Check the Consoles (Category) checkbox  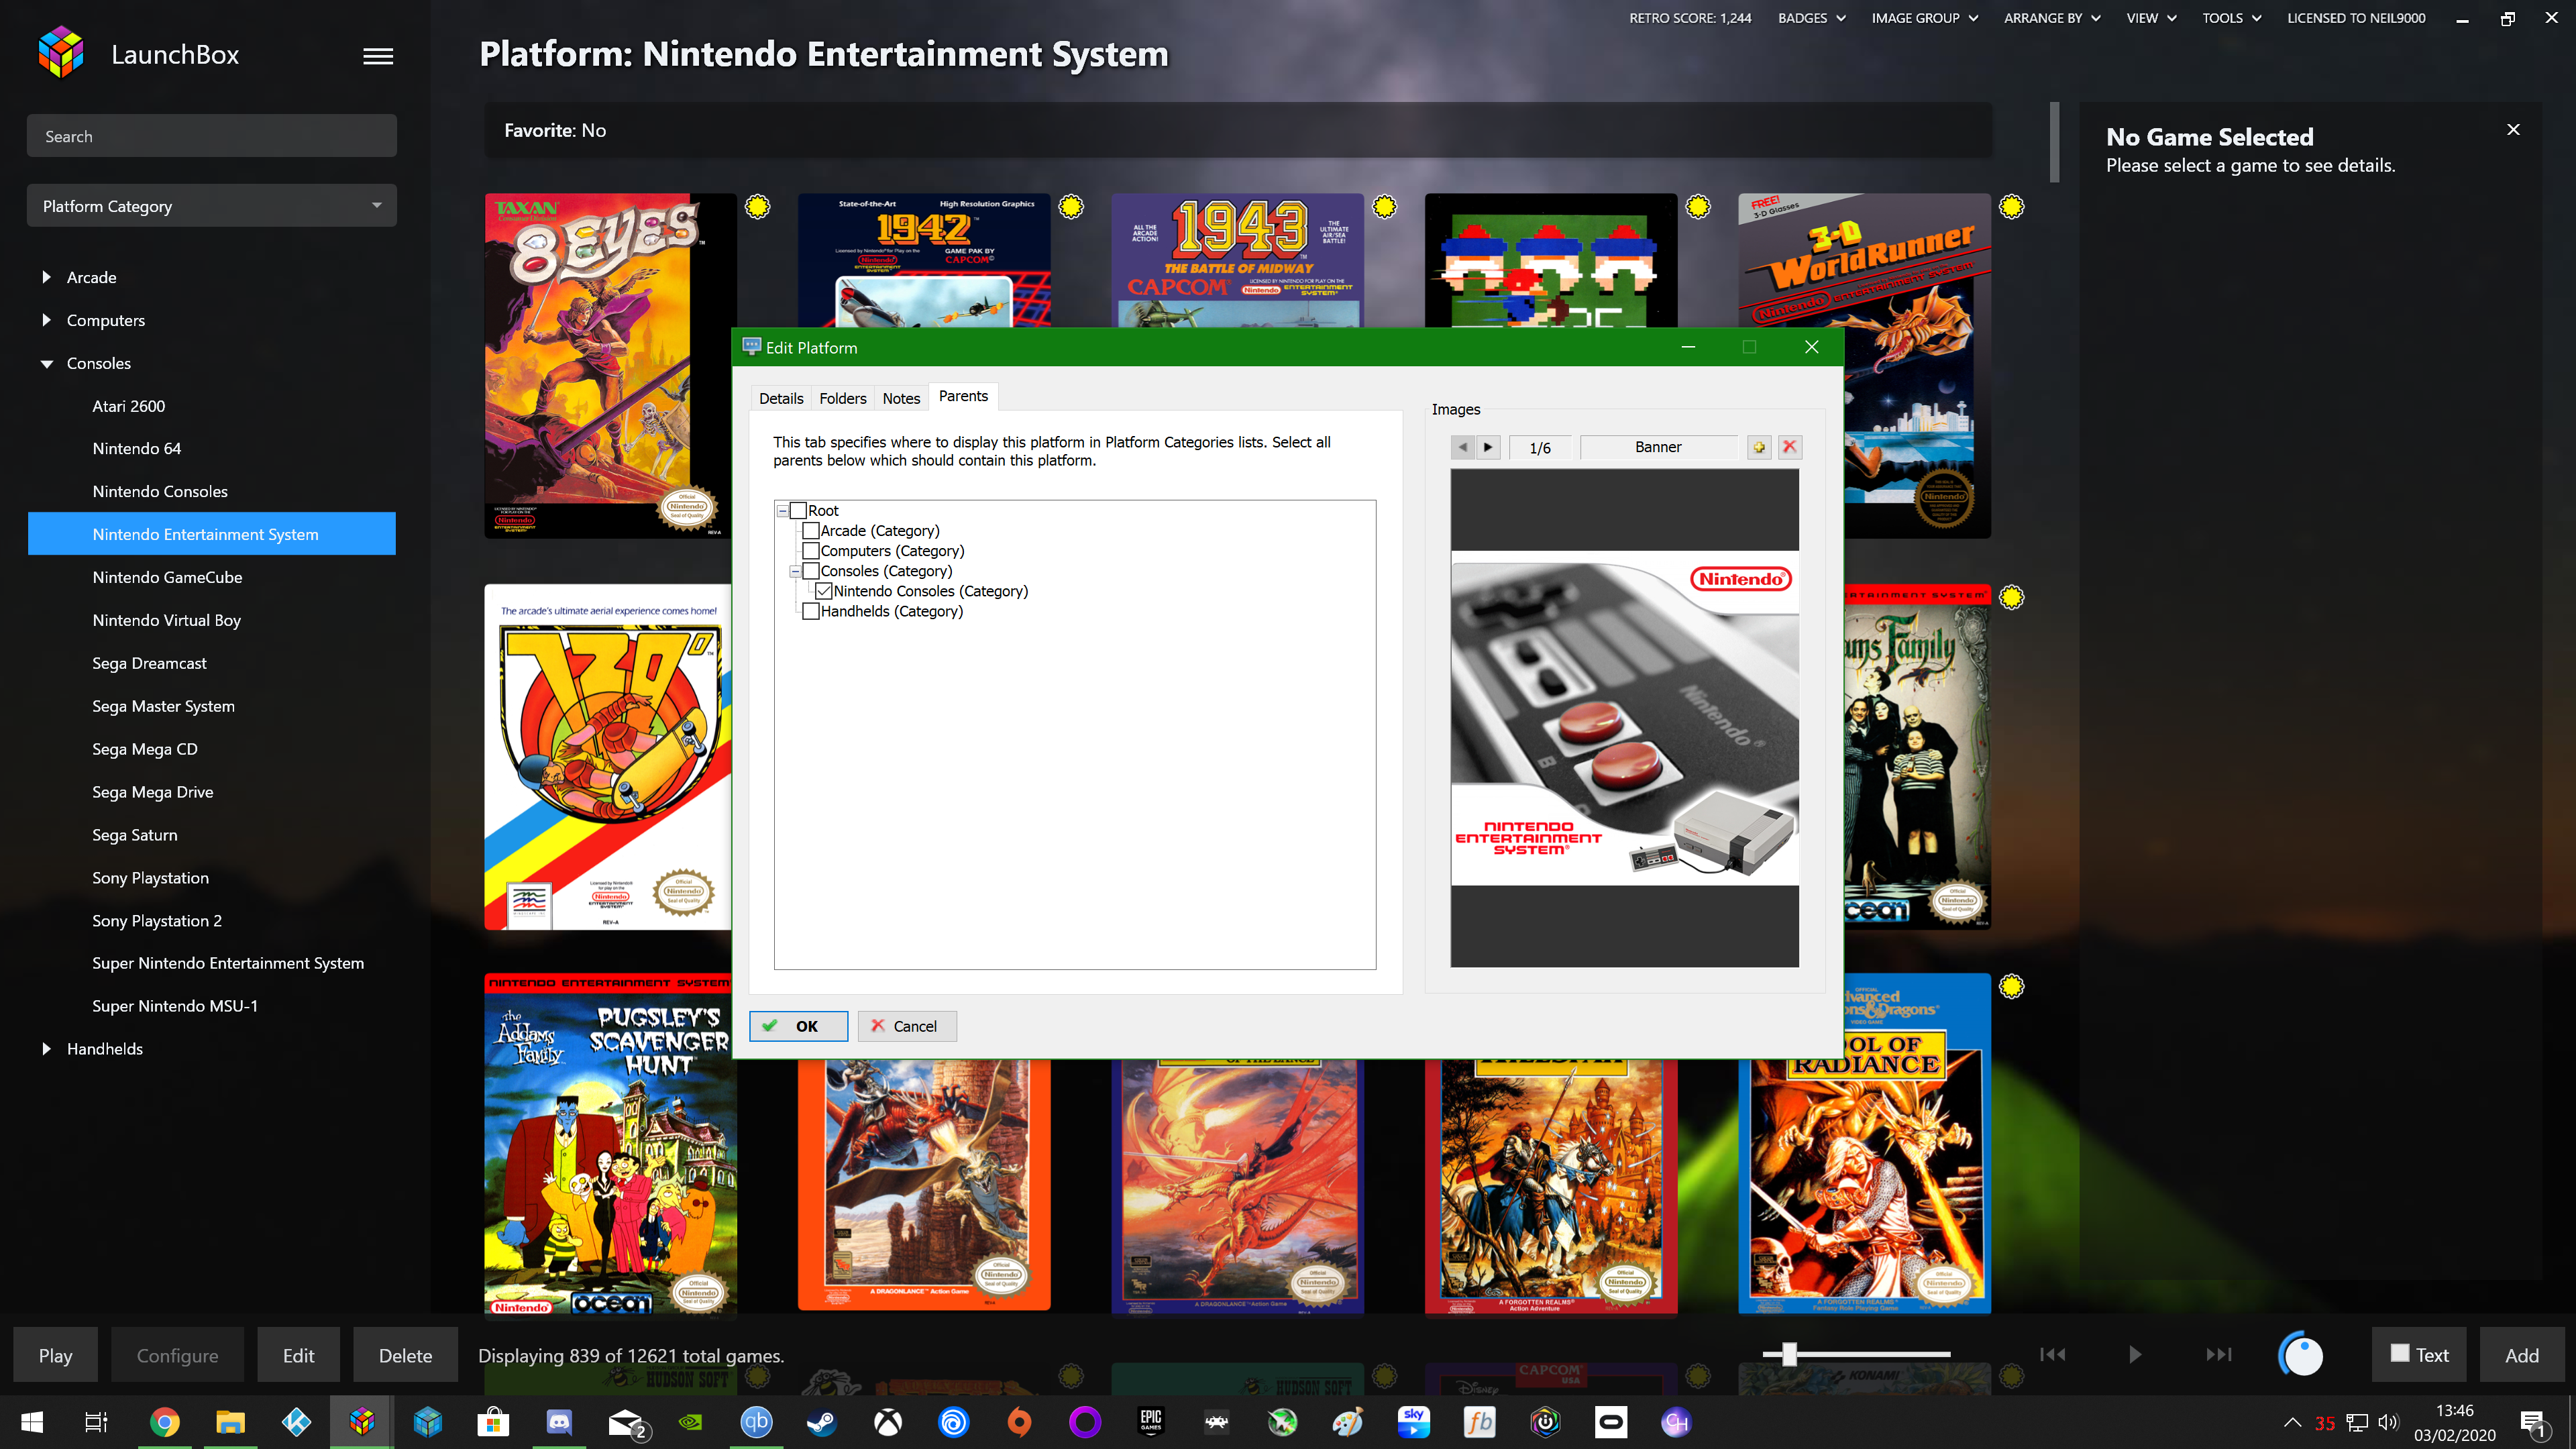(x=811, y=571)
